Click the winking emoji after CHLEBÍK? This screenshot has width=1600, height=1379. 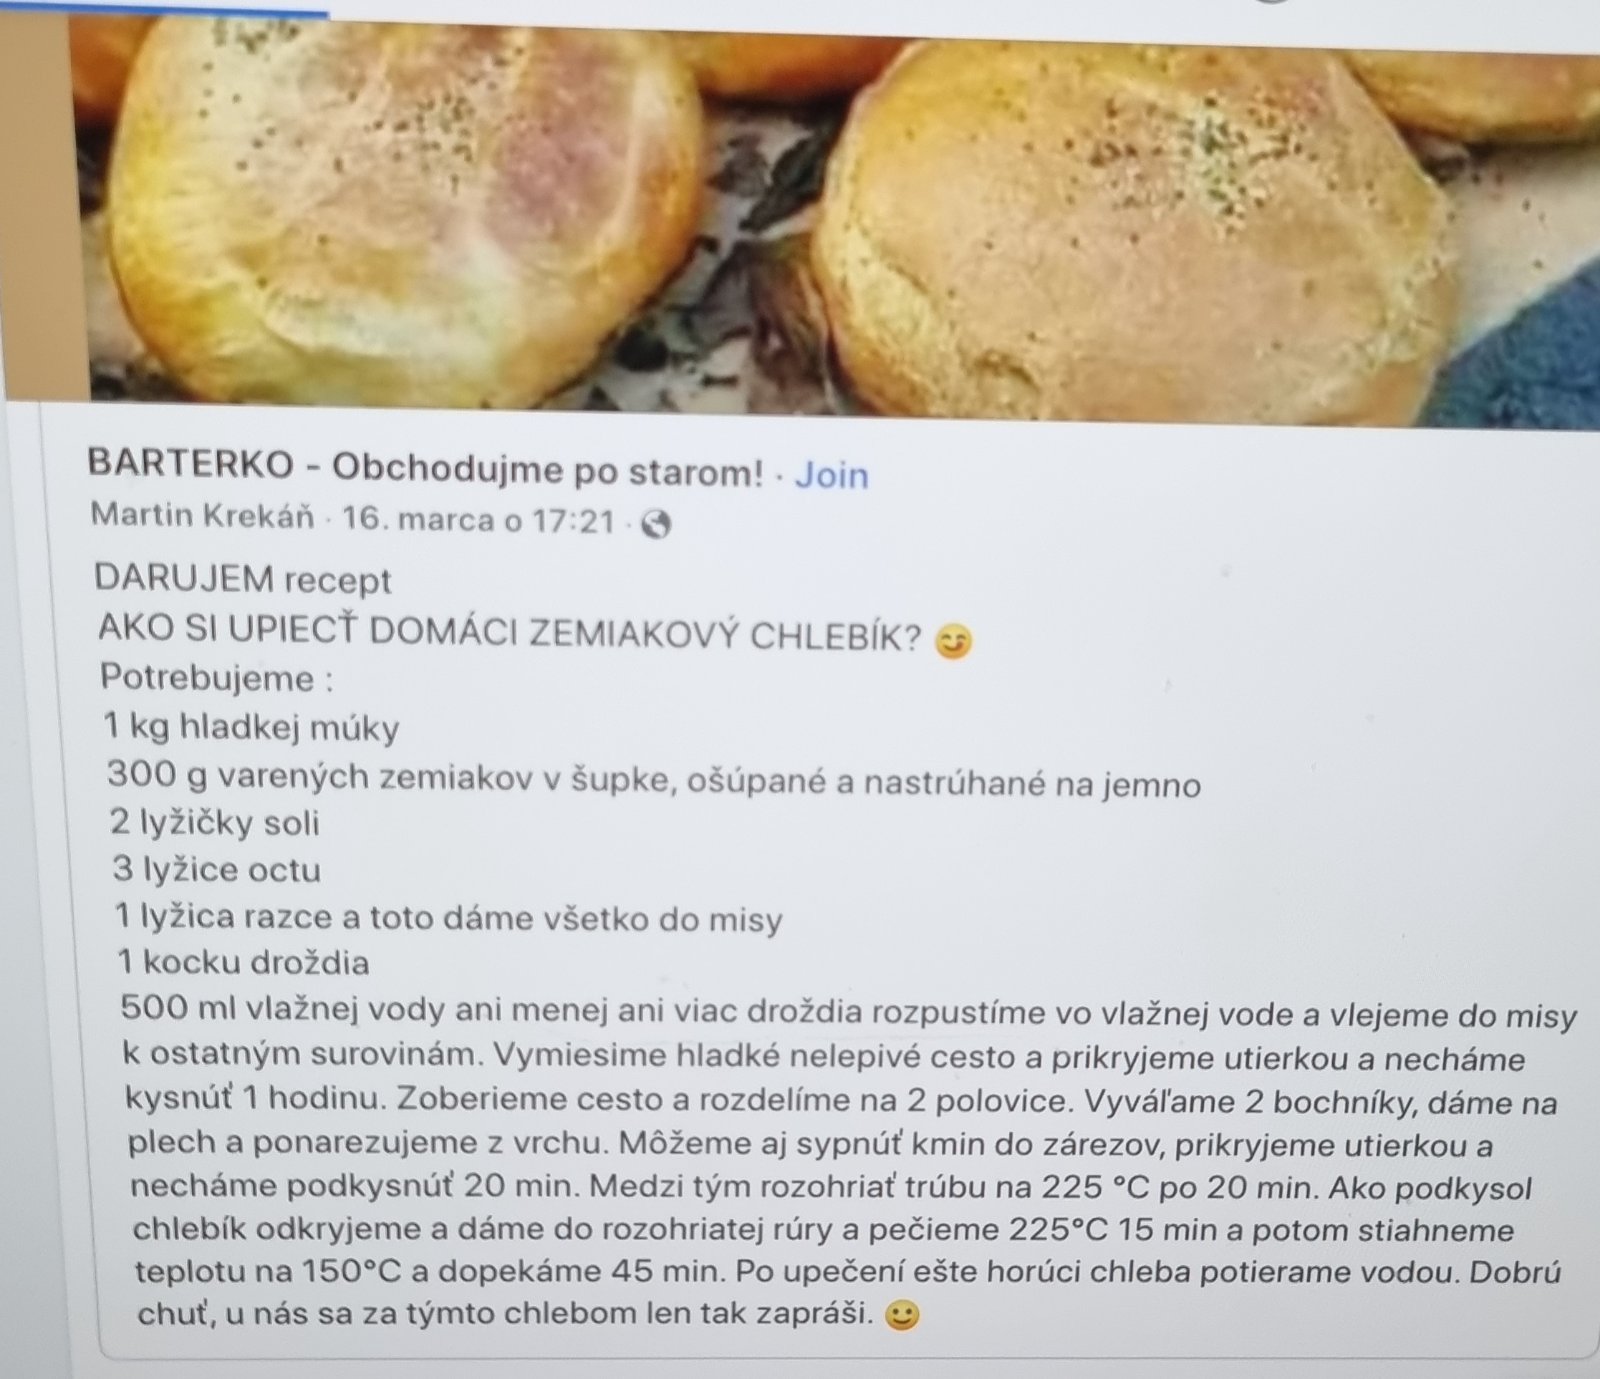[952, 641]
